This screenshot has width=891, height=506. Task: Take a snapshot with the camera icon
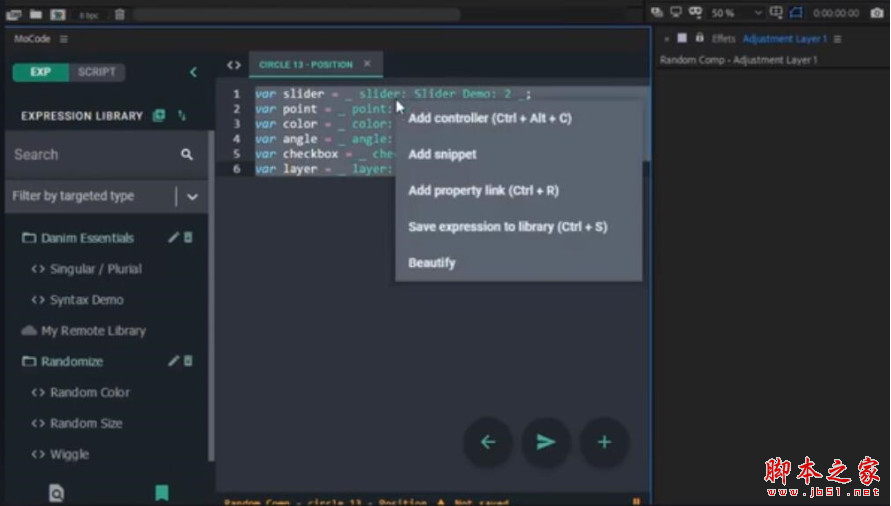(x=877, y=13)
